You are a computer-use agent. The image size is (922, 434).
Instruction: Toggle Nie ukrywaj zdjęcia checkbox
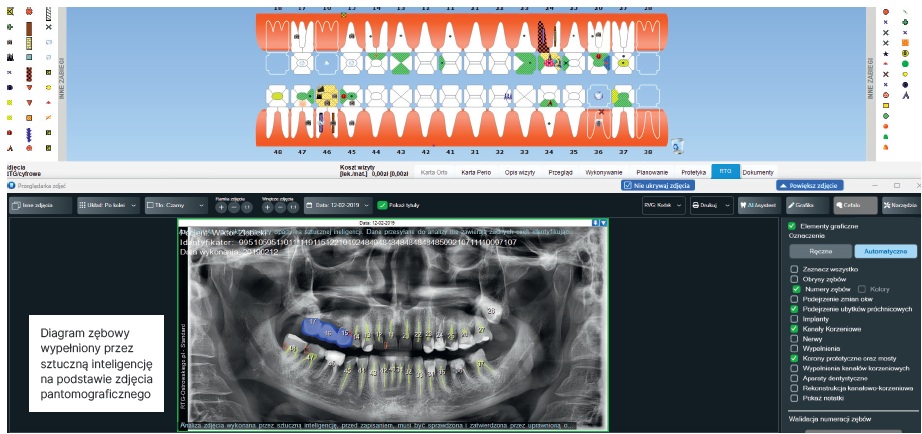[x=627, y=185]
